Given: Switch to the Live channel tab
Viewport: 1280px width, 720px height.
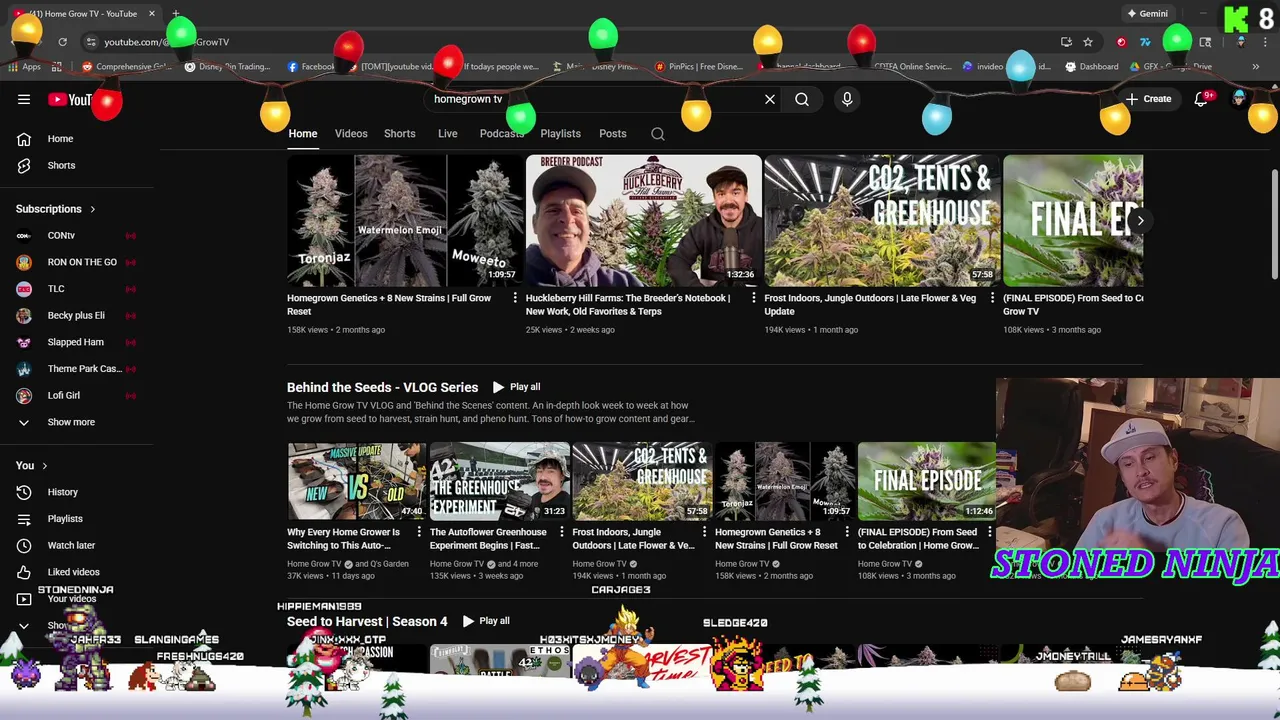Looking at the screenshot, I should (448, 134).
